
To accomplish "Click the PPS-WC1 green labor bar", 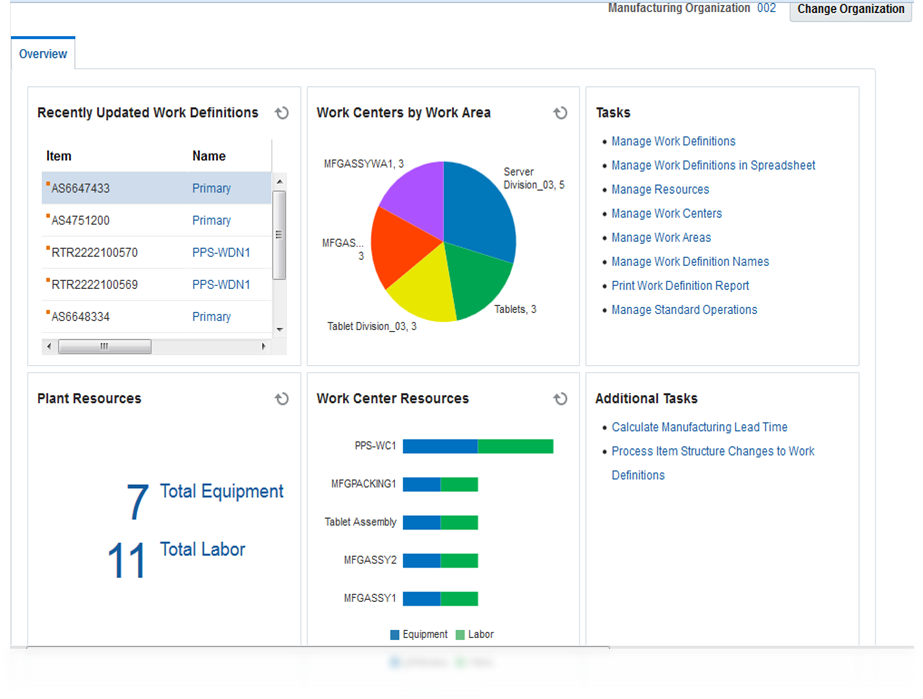I will click(515, 446).
